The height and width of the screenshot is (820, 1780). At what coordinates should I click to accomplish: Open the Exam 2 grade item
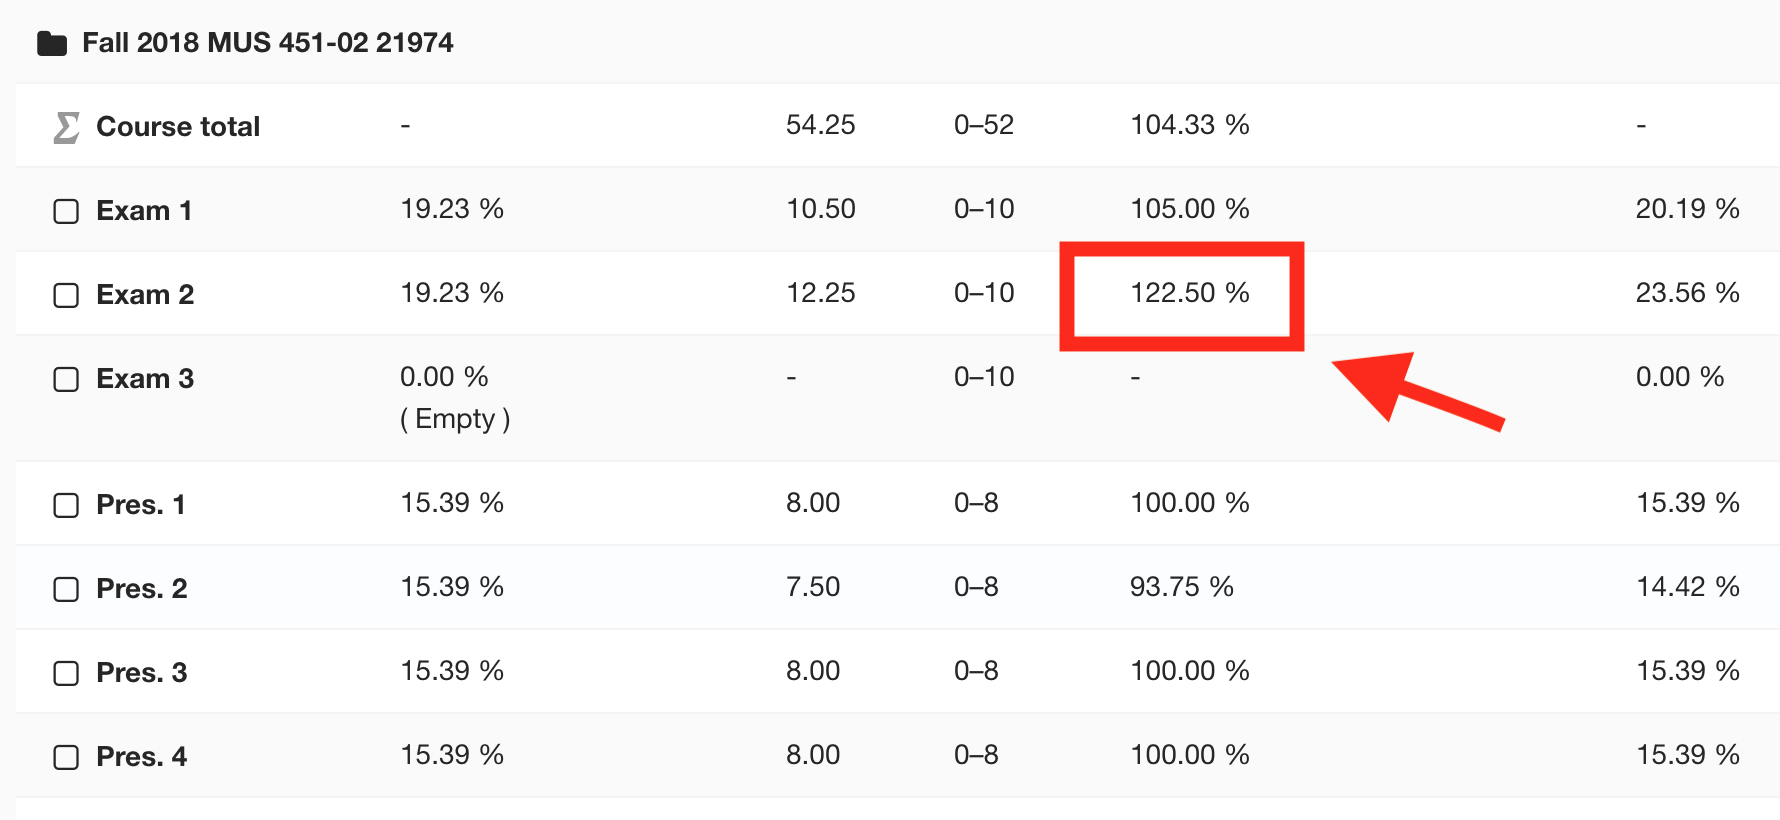coord(145,295)
